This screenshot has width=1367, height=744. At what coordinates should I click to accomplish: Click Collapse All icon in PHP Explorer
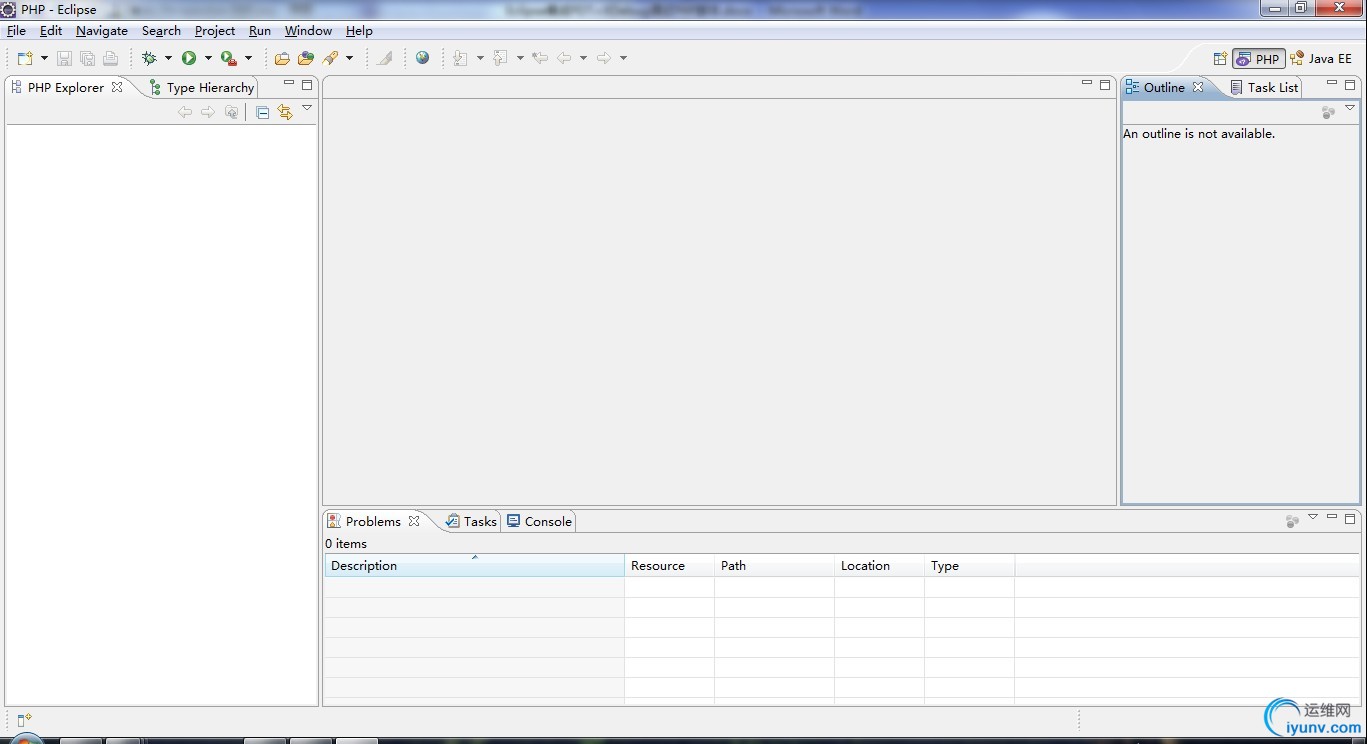(x=262, y=112)
